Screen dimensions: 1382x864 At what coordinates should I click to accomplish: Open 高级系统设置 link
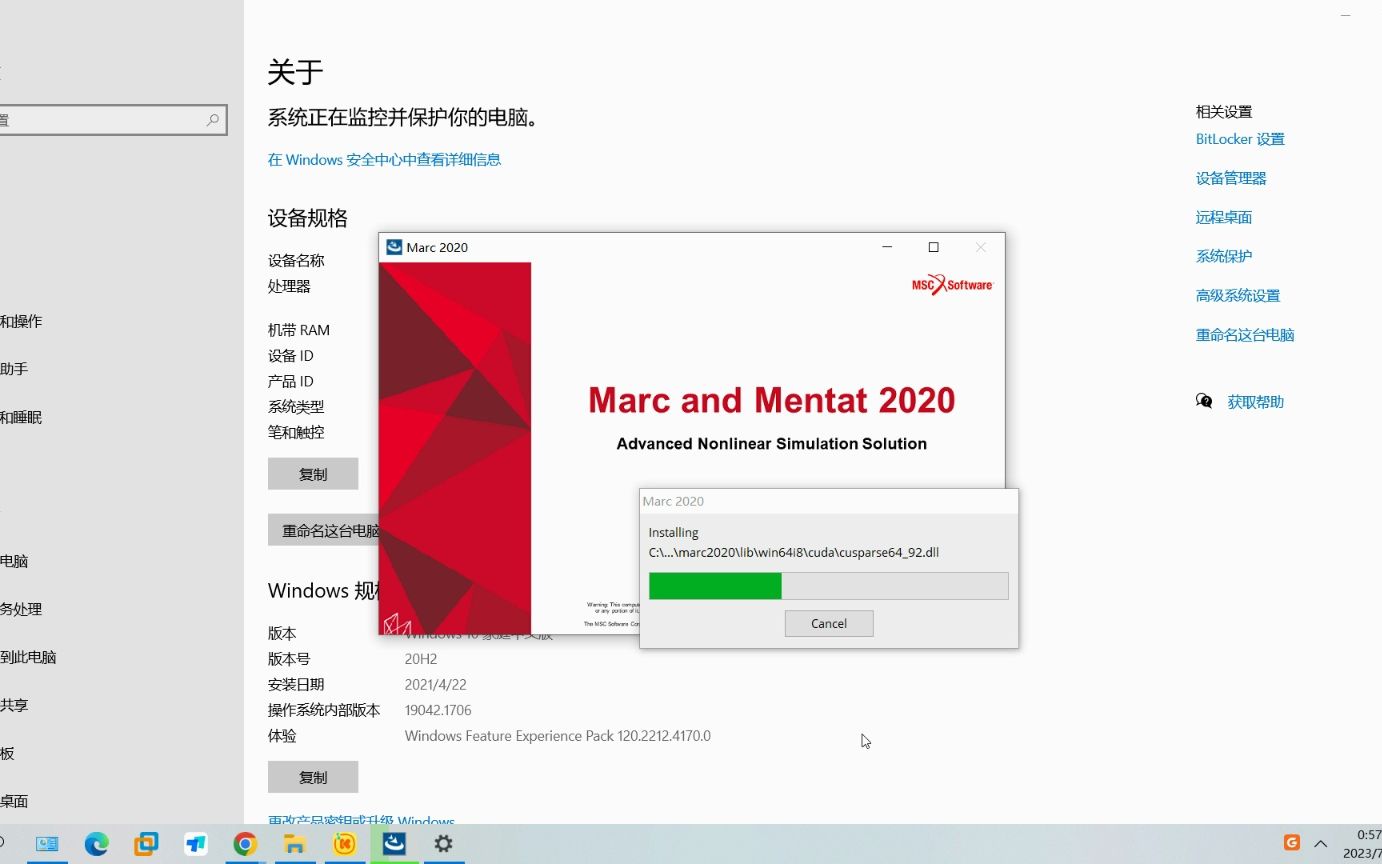pyautogui.click(x=1238, y=295)
